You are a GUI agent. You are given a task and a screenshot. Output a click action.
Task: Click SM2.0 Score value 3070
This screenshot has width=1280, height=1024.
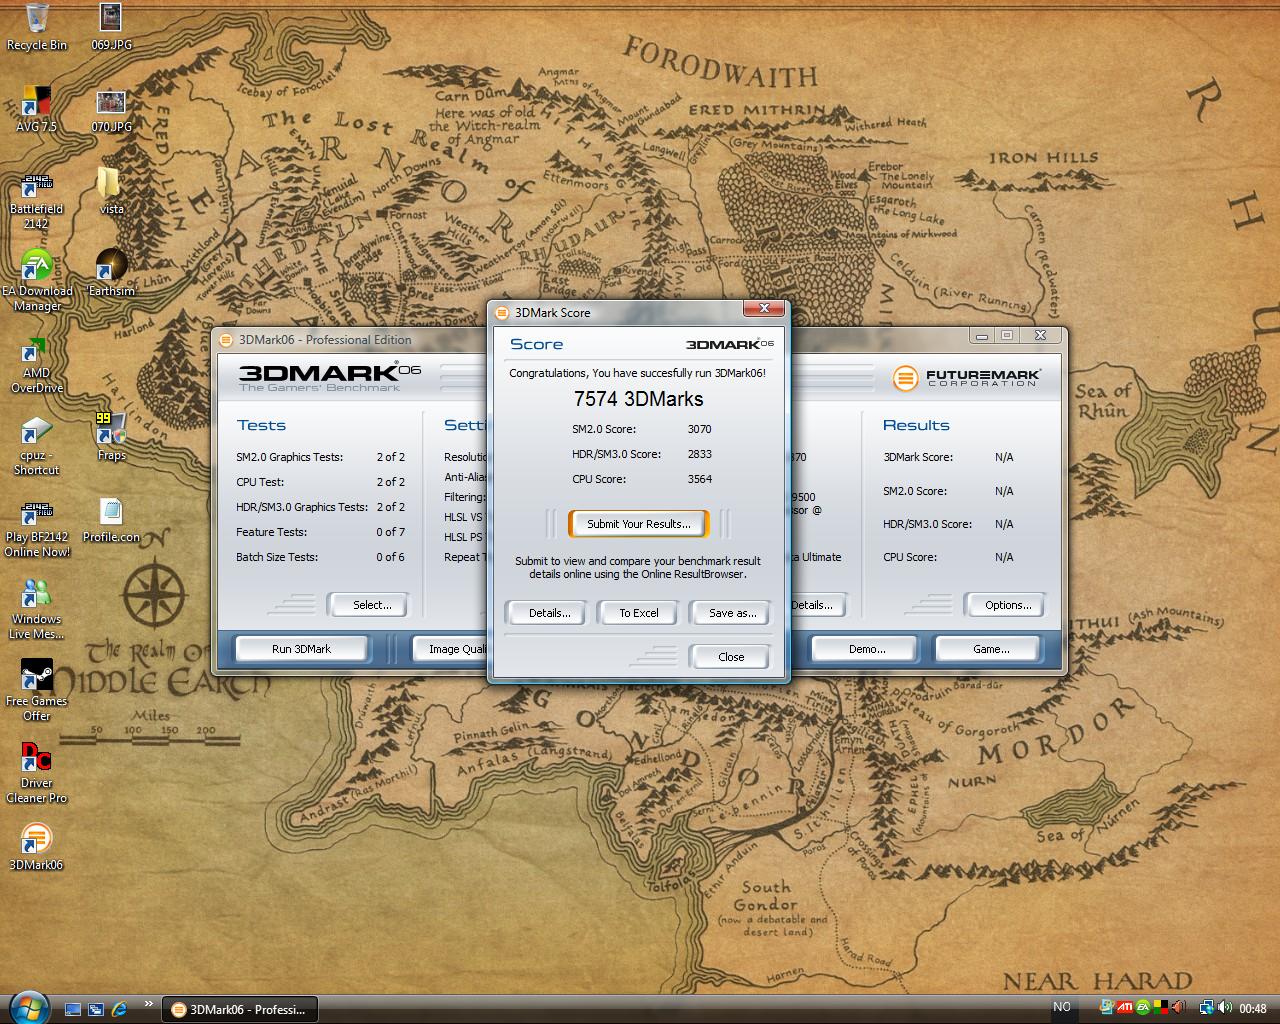click(x=699, y=429)
